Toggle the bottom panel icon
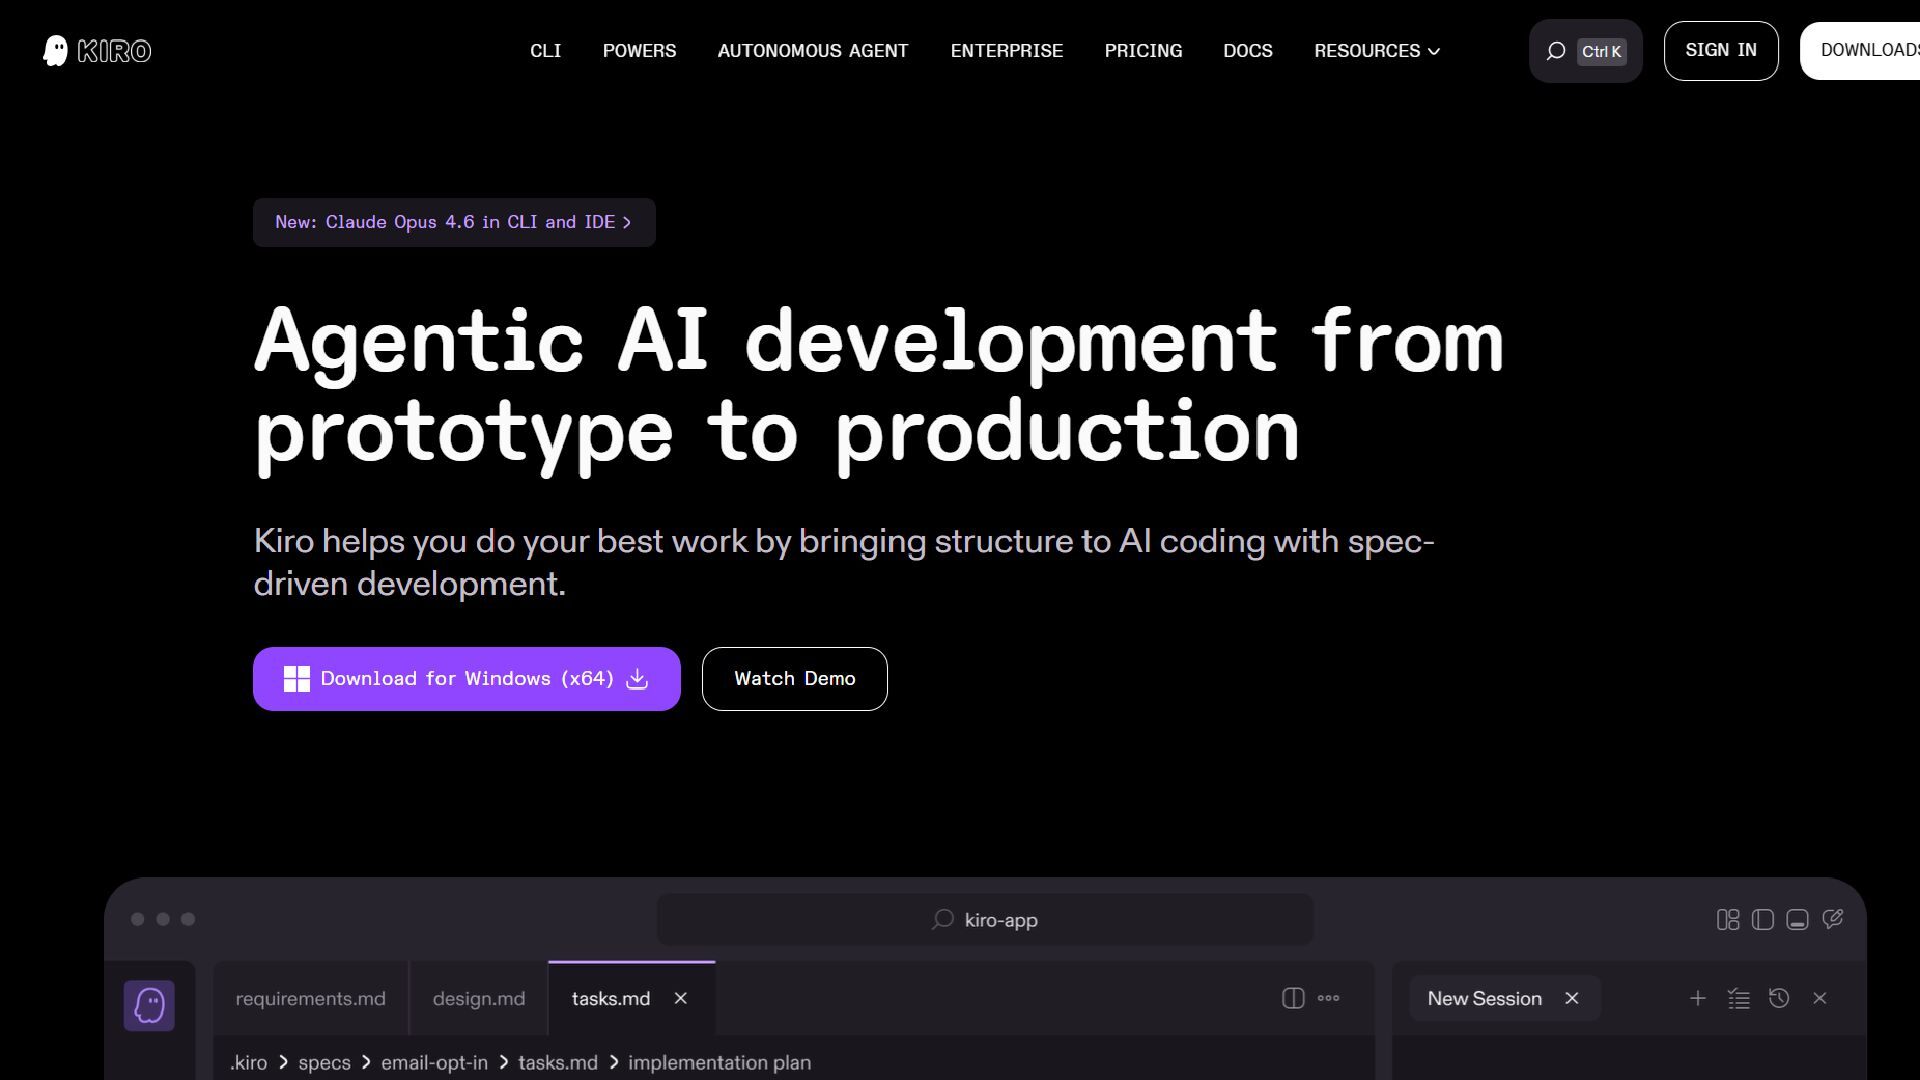 click(x=1797, y=920)
